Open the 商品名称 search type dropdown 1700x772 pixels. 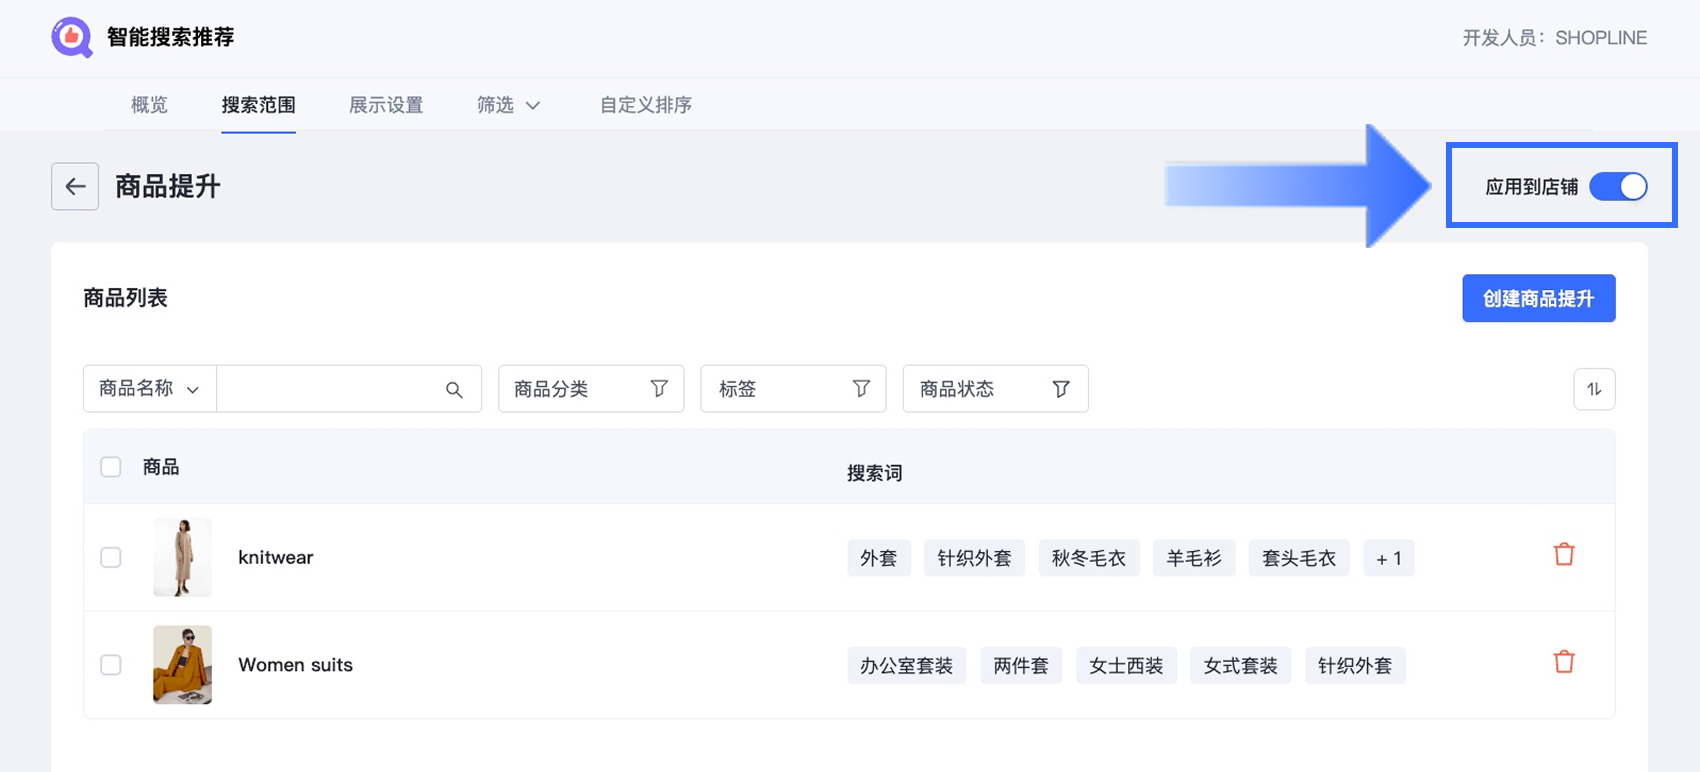coord(150,389)
